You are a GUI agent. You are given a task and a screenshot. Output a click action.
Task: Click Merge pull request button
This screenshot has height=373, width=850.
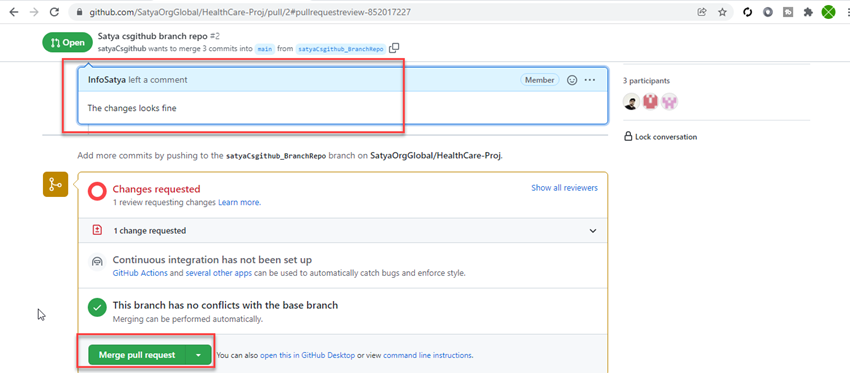[137, 355]
